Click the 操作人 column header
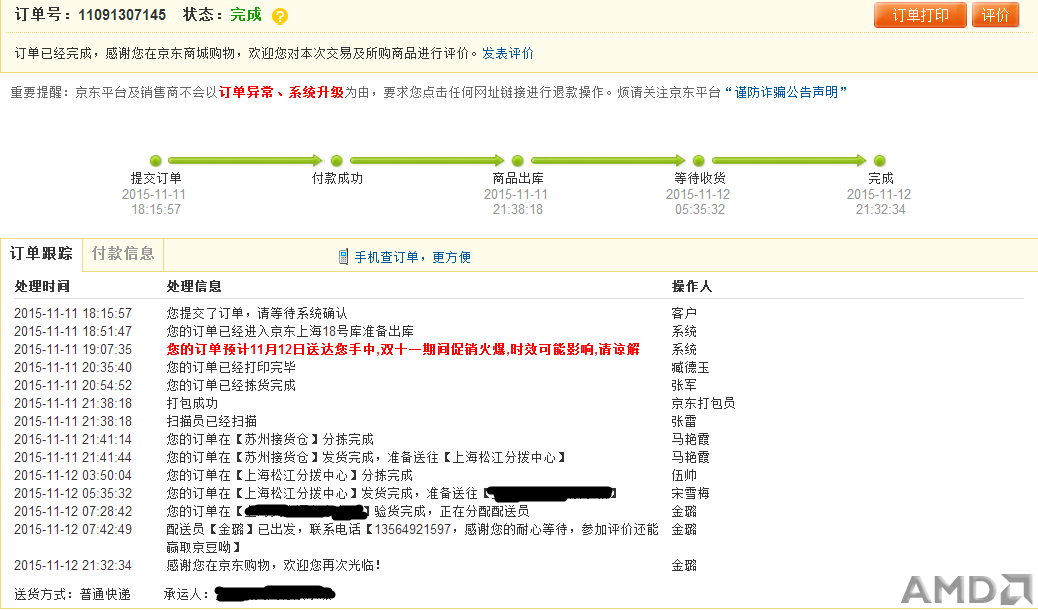Image resolution: width=1038 pixels, height=610 pixels. tap(692, 286)
